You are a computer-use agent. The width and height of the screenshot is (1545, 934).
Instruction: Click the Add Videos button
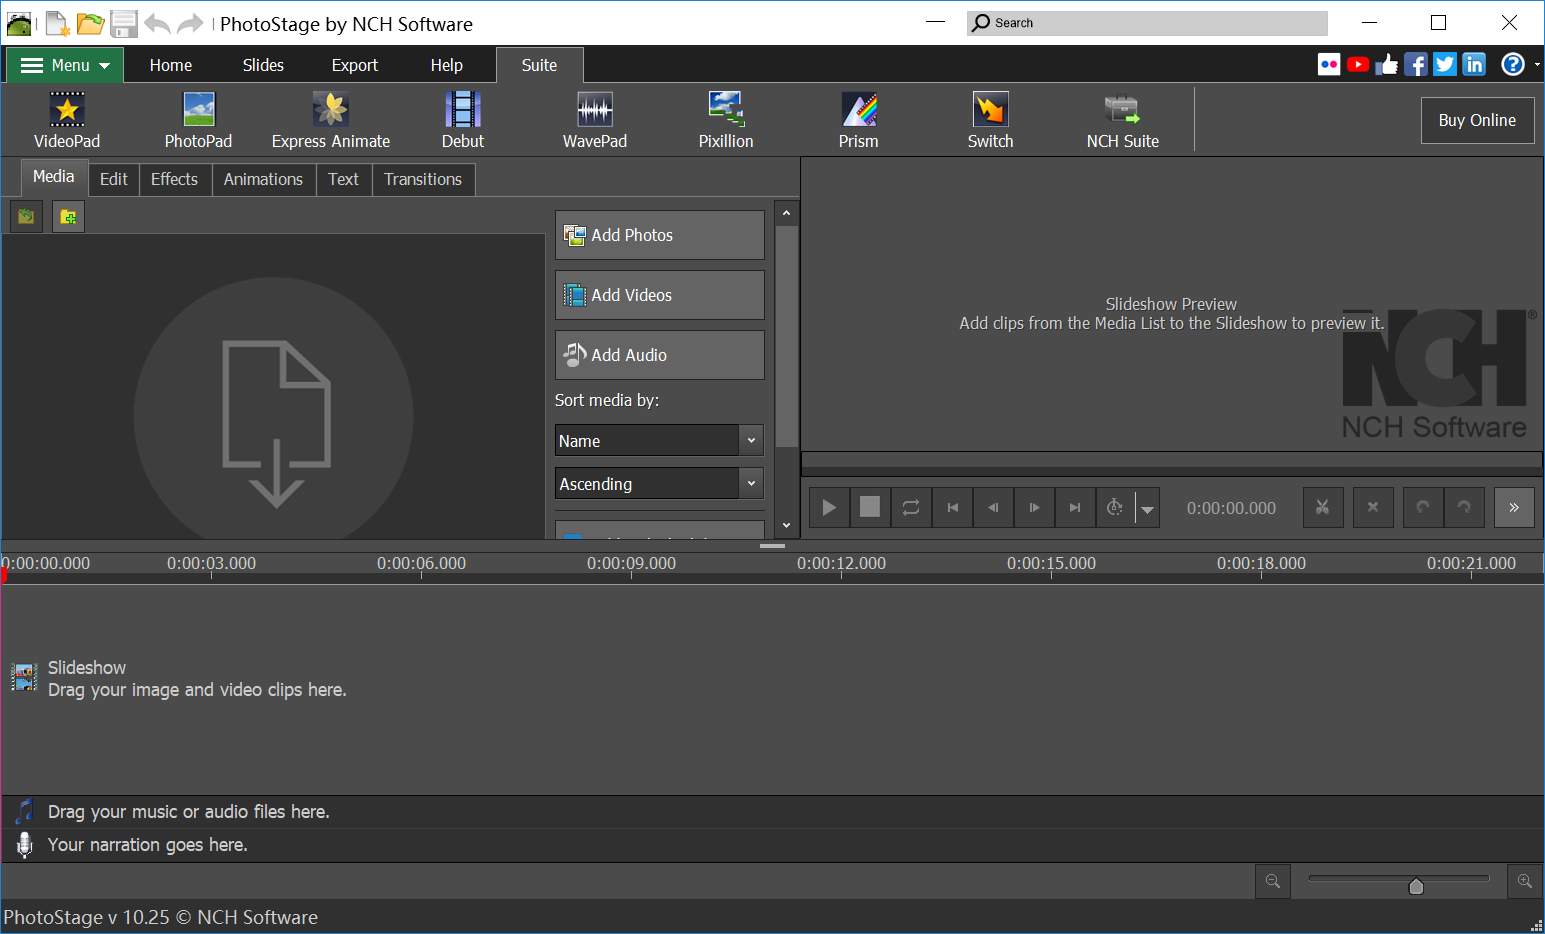660,295
